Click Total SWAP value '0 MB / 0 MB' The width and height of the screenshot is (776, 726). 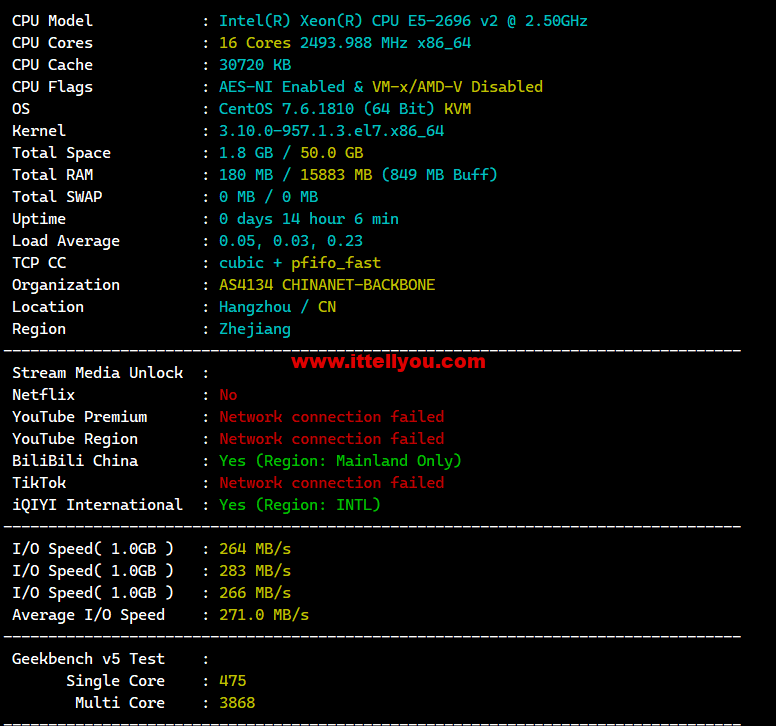pos(268,197)
